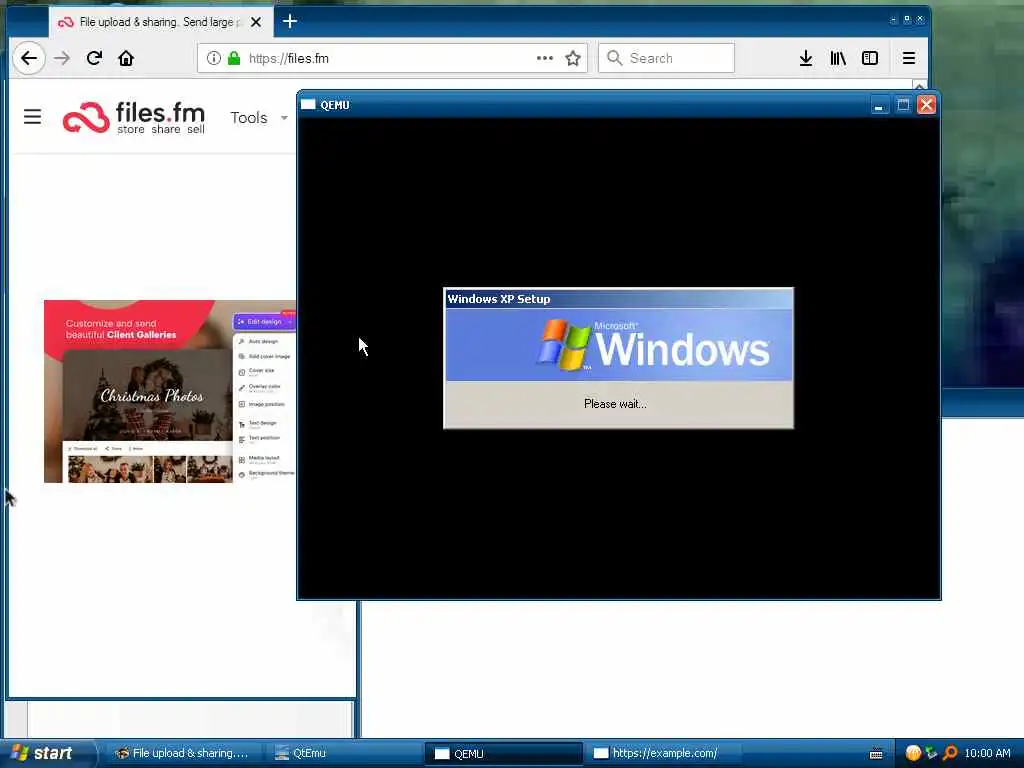Screen dimensions: 1024x768
Task: Click the green padlock security icon
Action: [234, 58]
